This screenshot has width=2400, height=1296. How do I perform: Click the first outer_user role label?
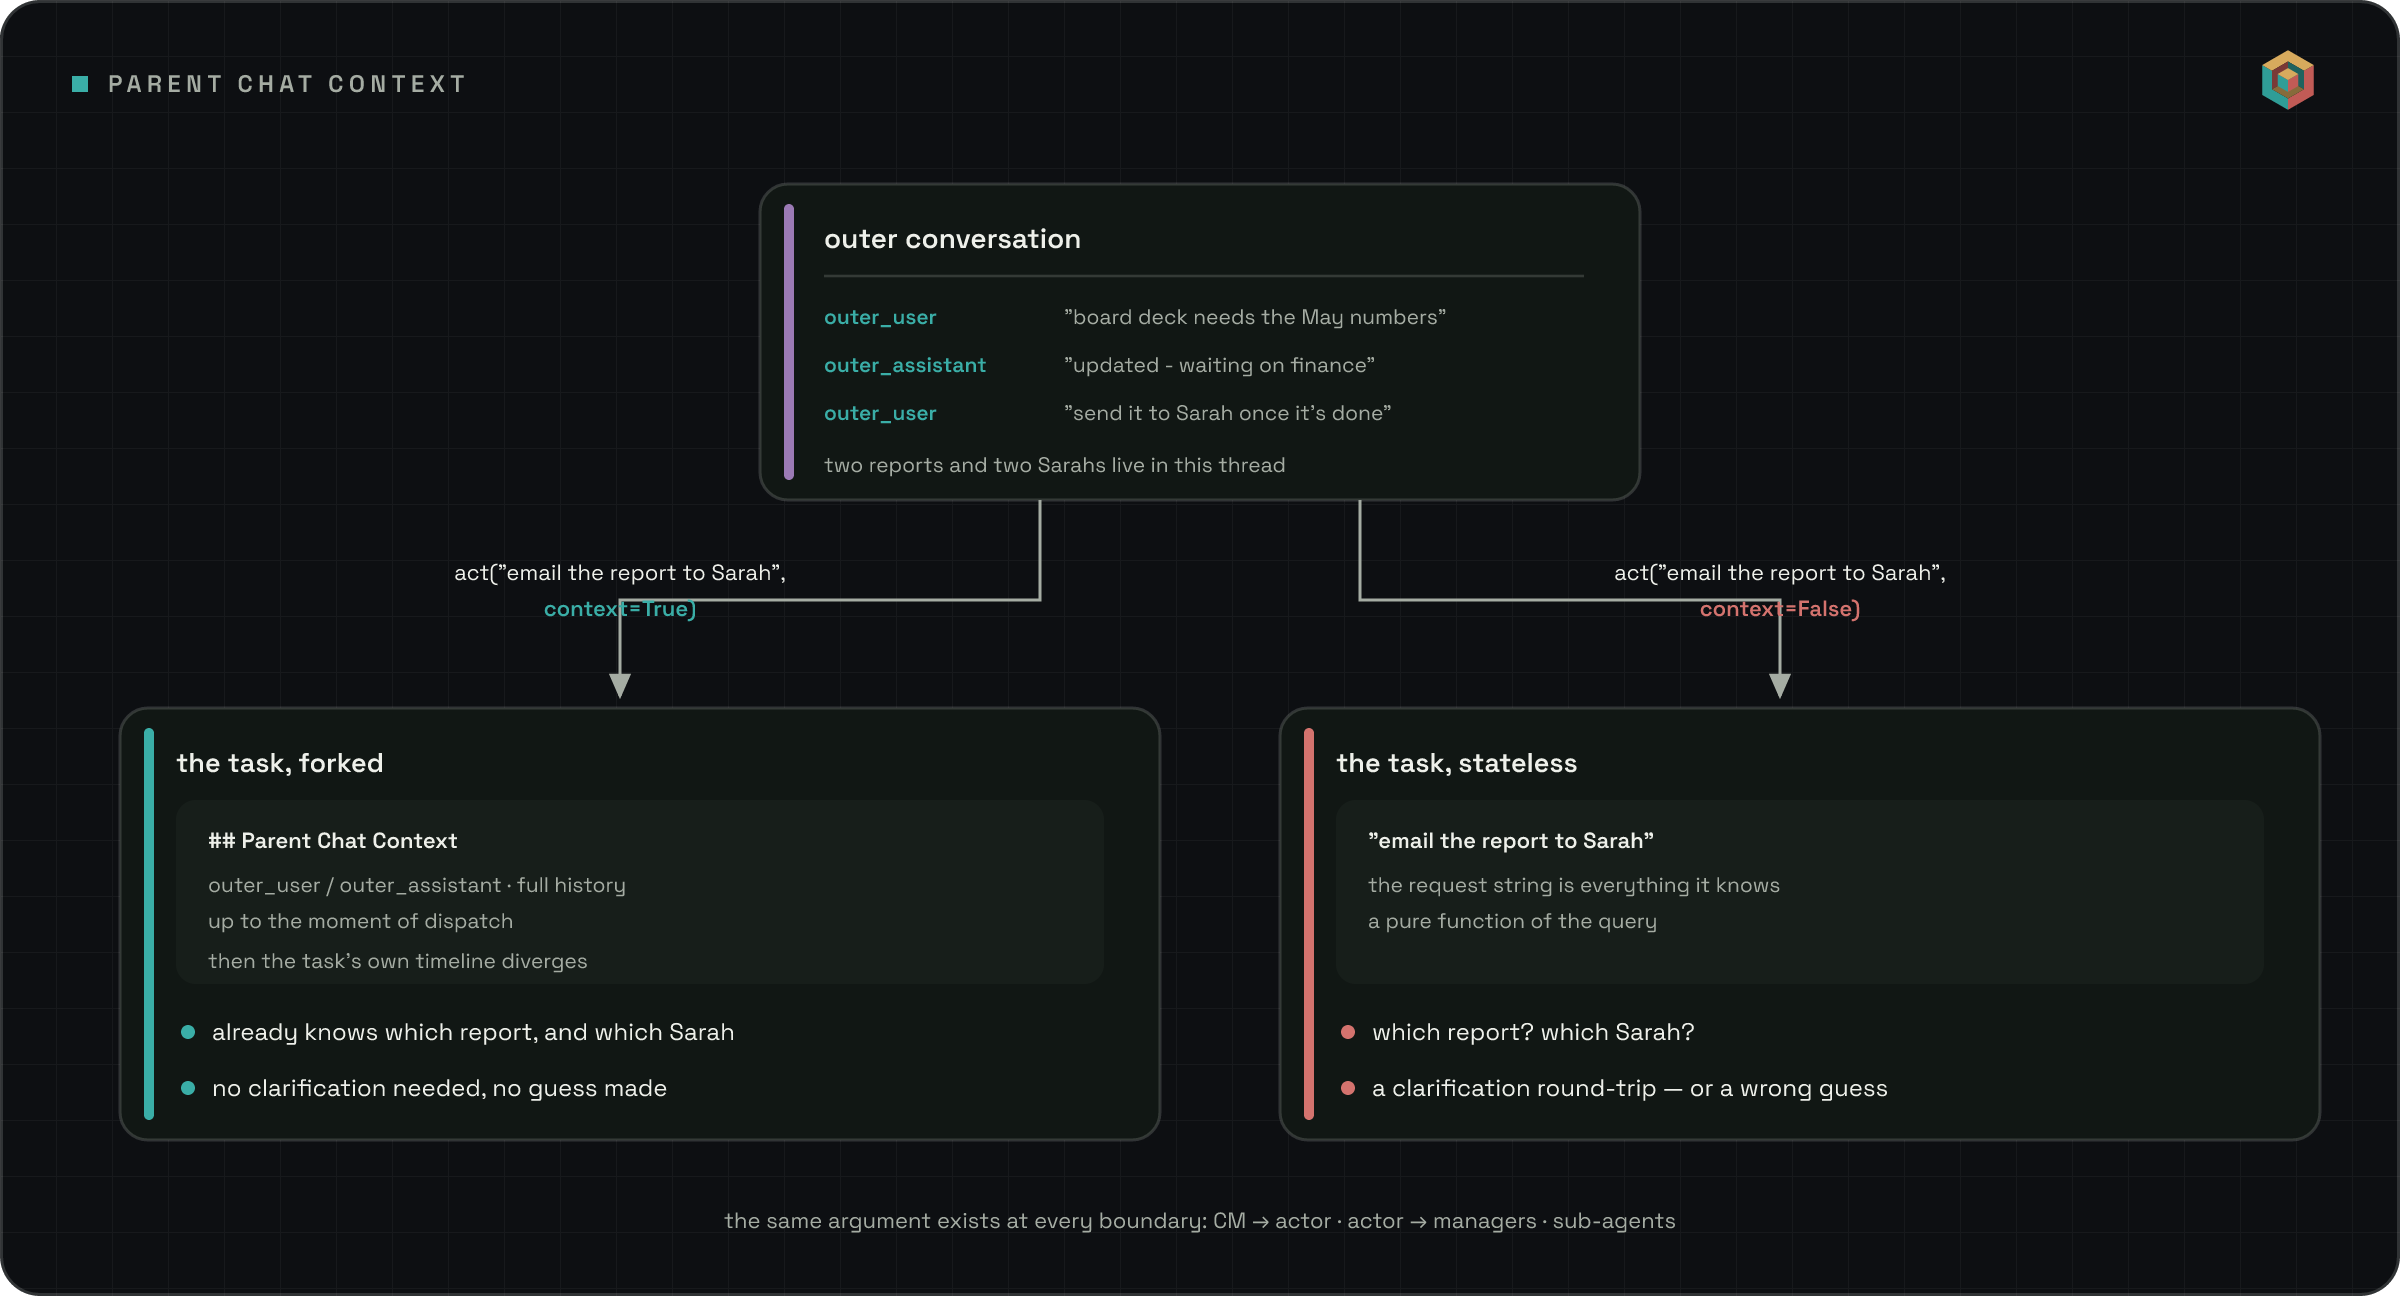click(x=880, y=317)
